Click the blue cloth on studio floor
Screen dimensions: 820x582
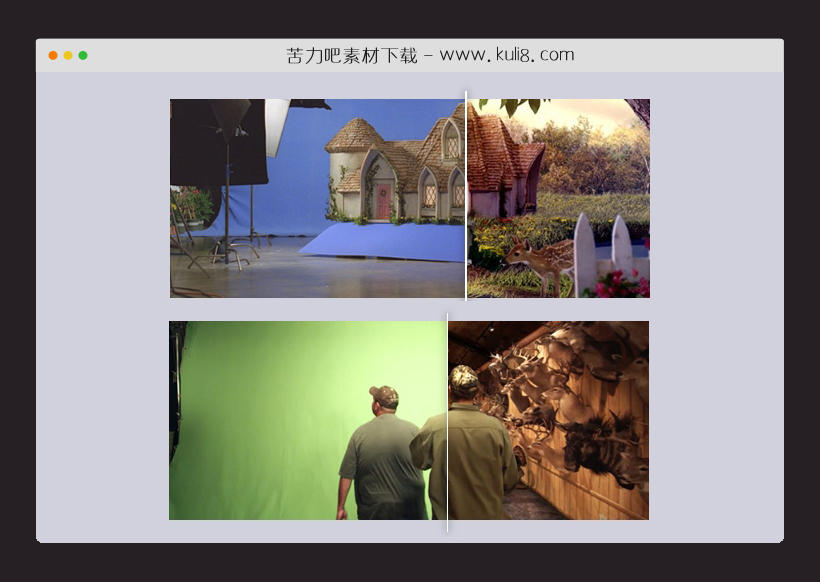tap(380, 243)
